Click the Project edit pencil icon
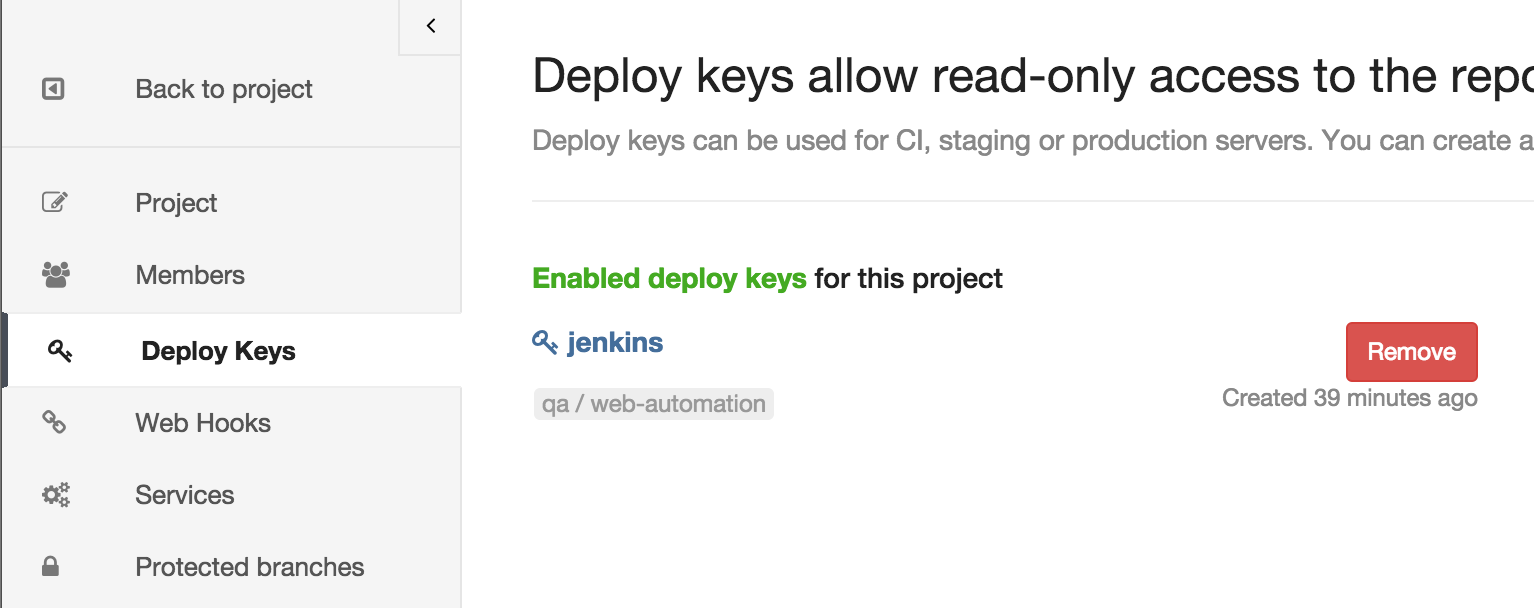1534x608 pixels. [x=55, y=203]
